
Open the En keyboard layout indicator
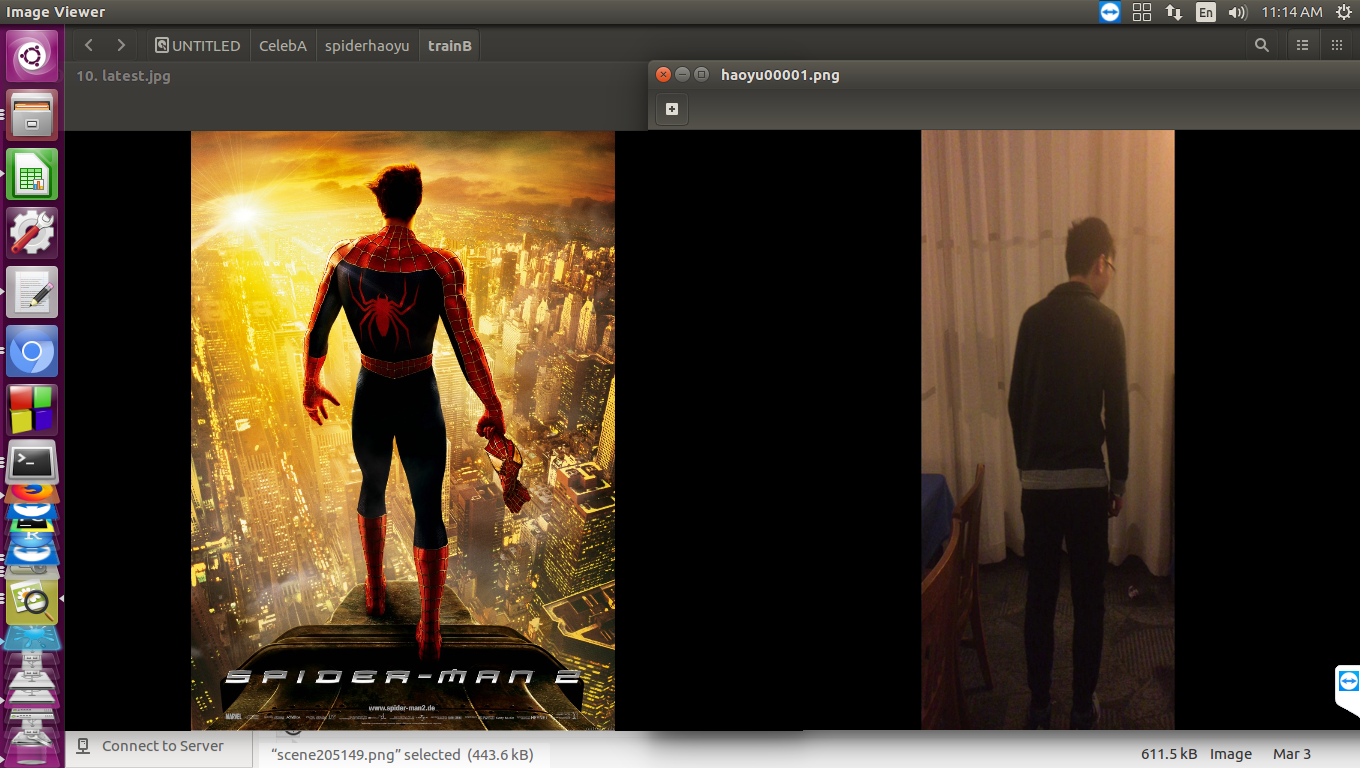(1206, 12)
